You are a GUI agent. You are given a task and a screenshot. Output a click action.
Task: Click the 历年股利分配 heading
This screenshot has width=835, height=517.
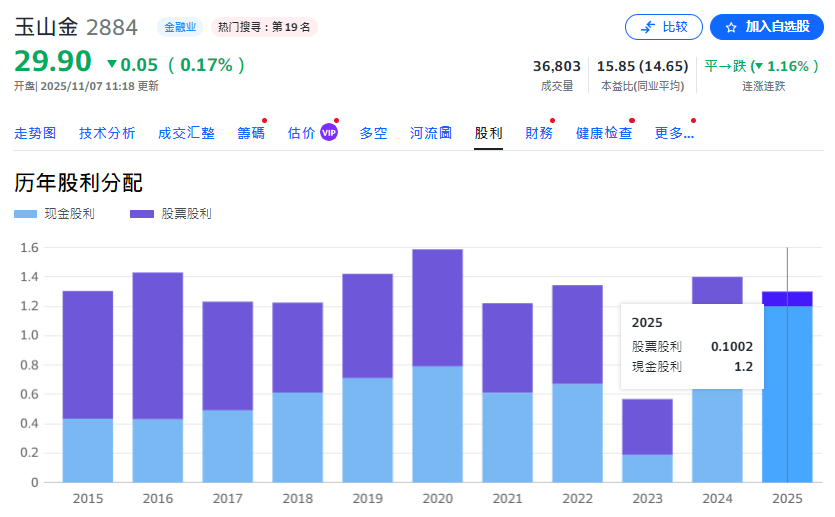[x=78, y=183]
